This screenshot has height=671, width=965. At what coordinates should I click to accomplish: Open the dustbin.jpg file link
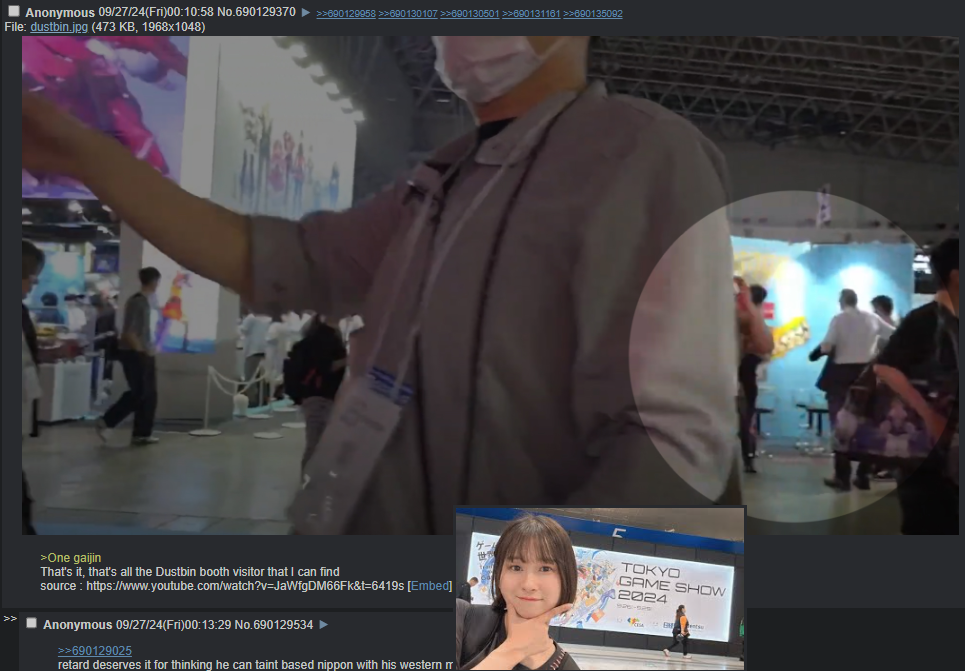[x=59, y=27]
